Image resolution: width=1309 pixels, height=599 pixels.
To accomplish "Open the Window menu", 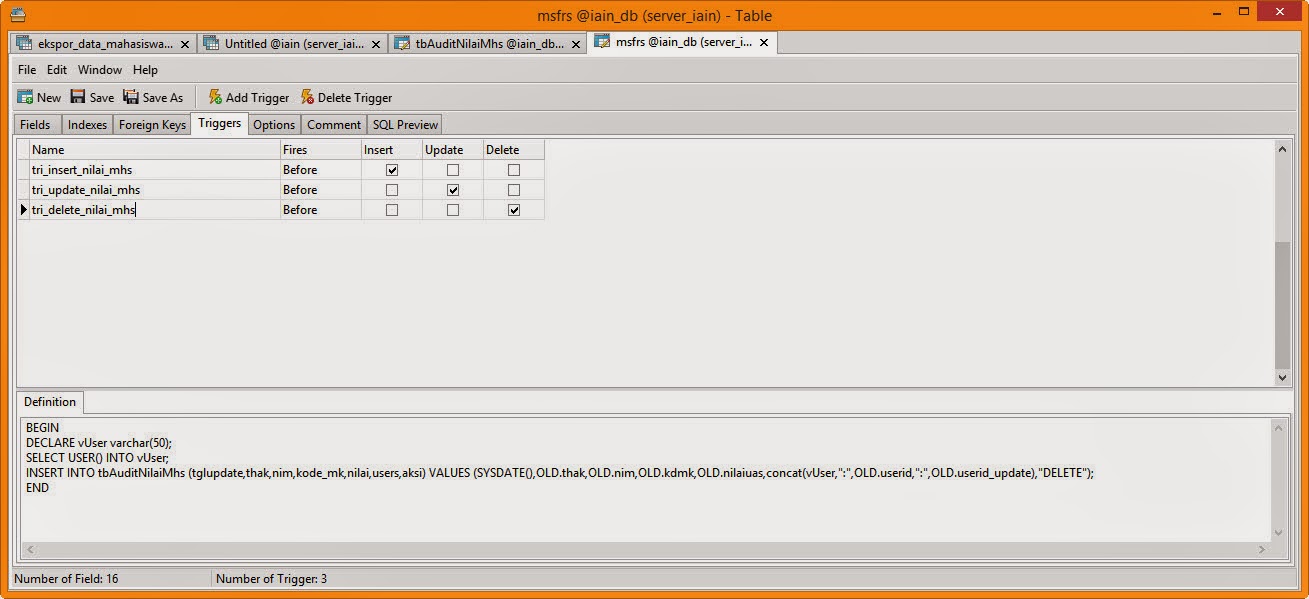I will coord(99,69).
